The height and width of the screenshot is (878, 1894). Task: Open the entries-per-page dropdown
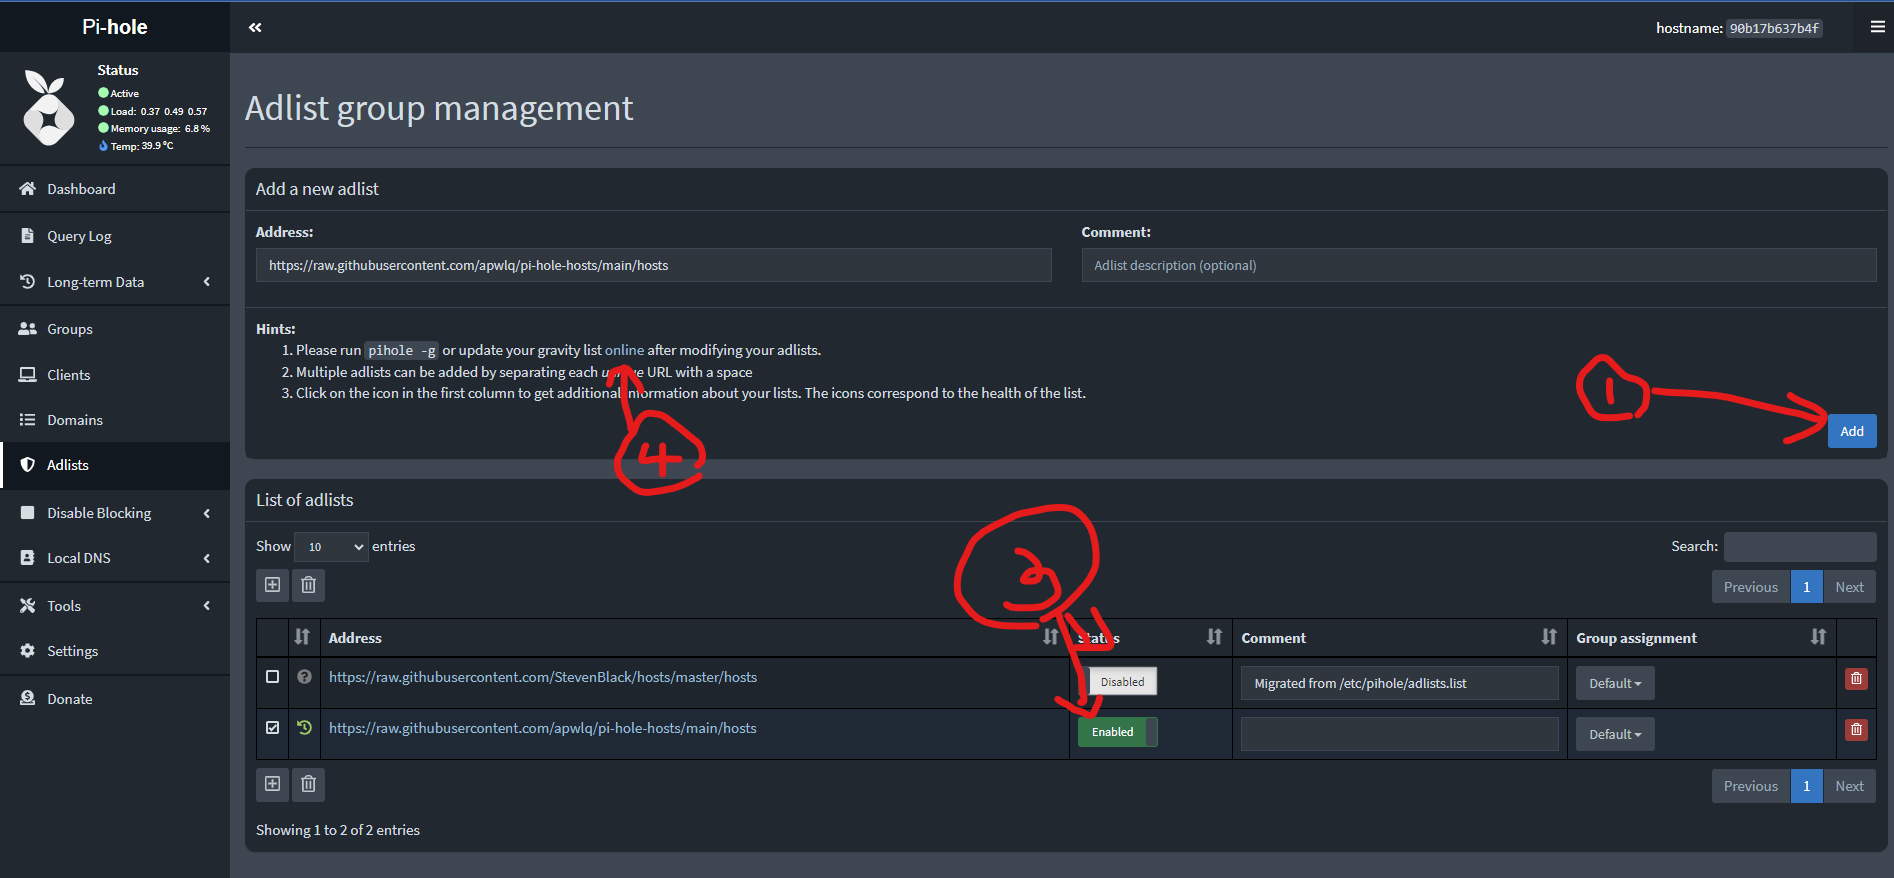[332, 547]
